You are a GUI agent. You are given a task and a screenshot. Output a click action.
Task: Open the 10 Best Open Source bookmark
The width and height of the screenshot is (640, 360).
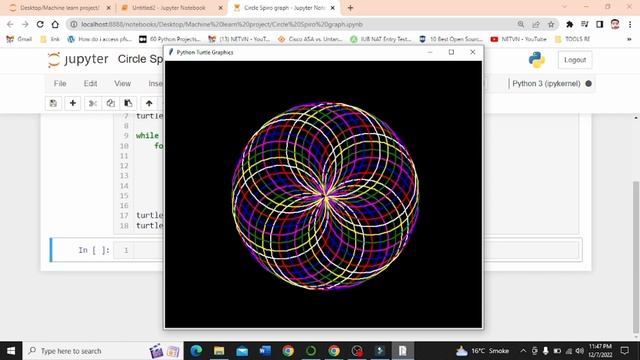(451, 39)
